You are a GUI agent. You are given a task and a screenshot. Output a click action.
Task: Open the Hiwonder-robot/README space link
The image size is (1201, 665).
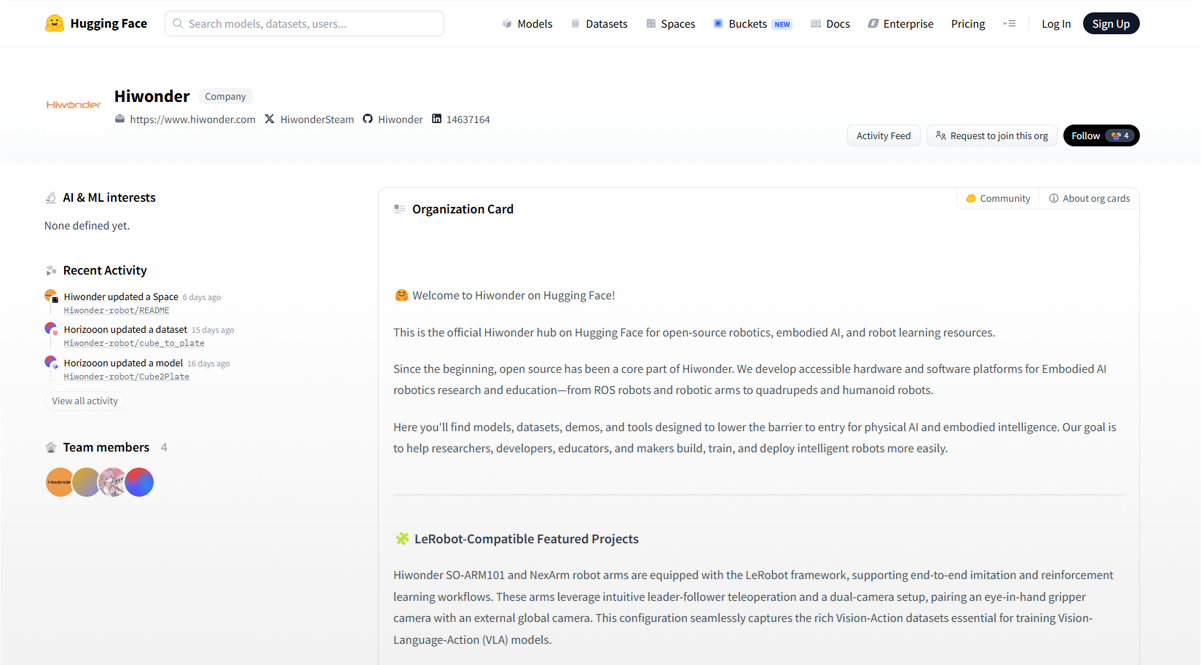pos(116,311)
